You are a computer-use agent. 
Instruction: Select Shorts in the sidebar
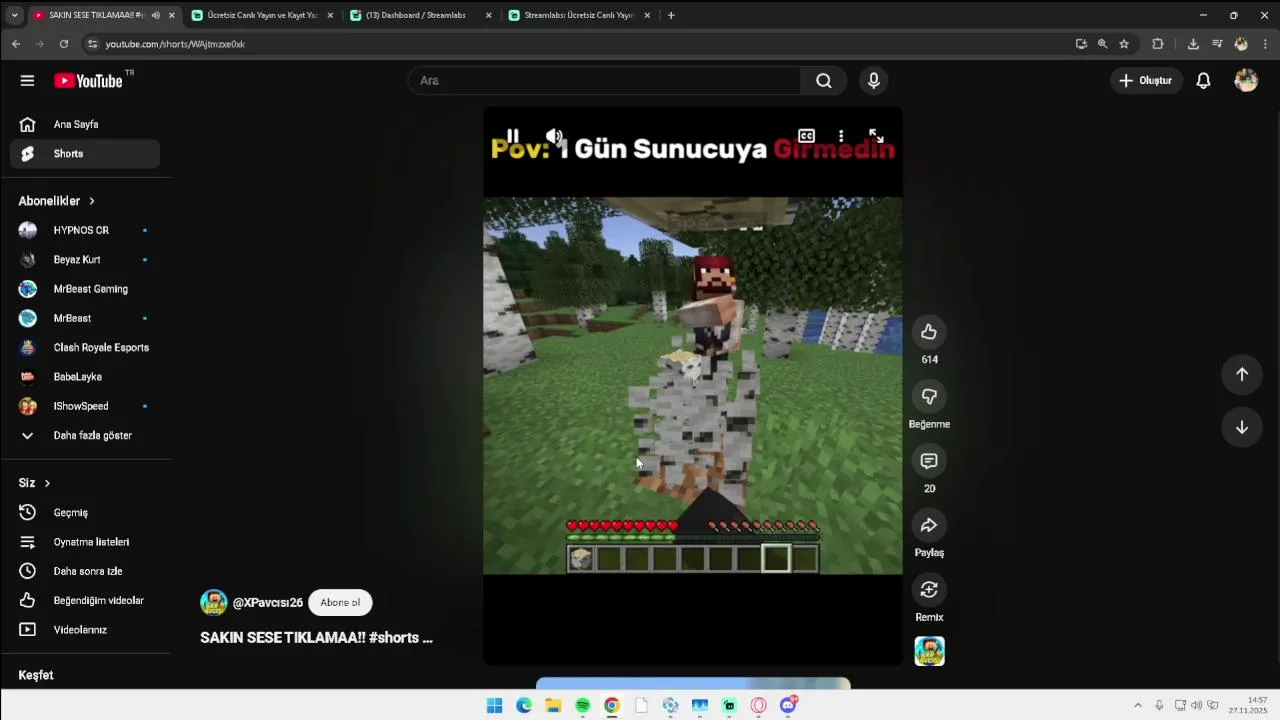[x=85, y=154]
